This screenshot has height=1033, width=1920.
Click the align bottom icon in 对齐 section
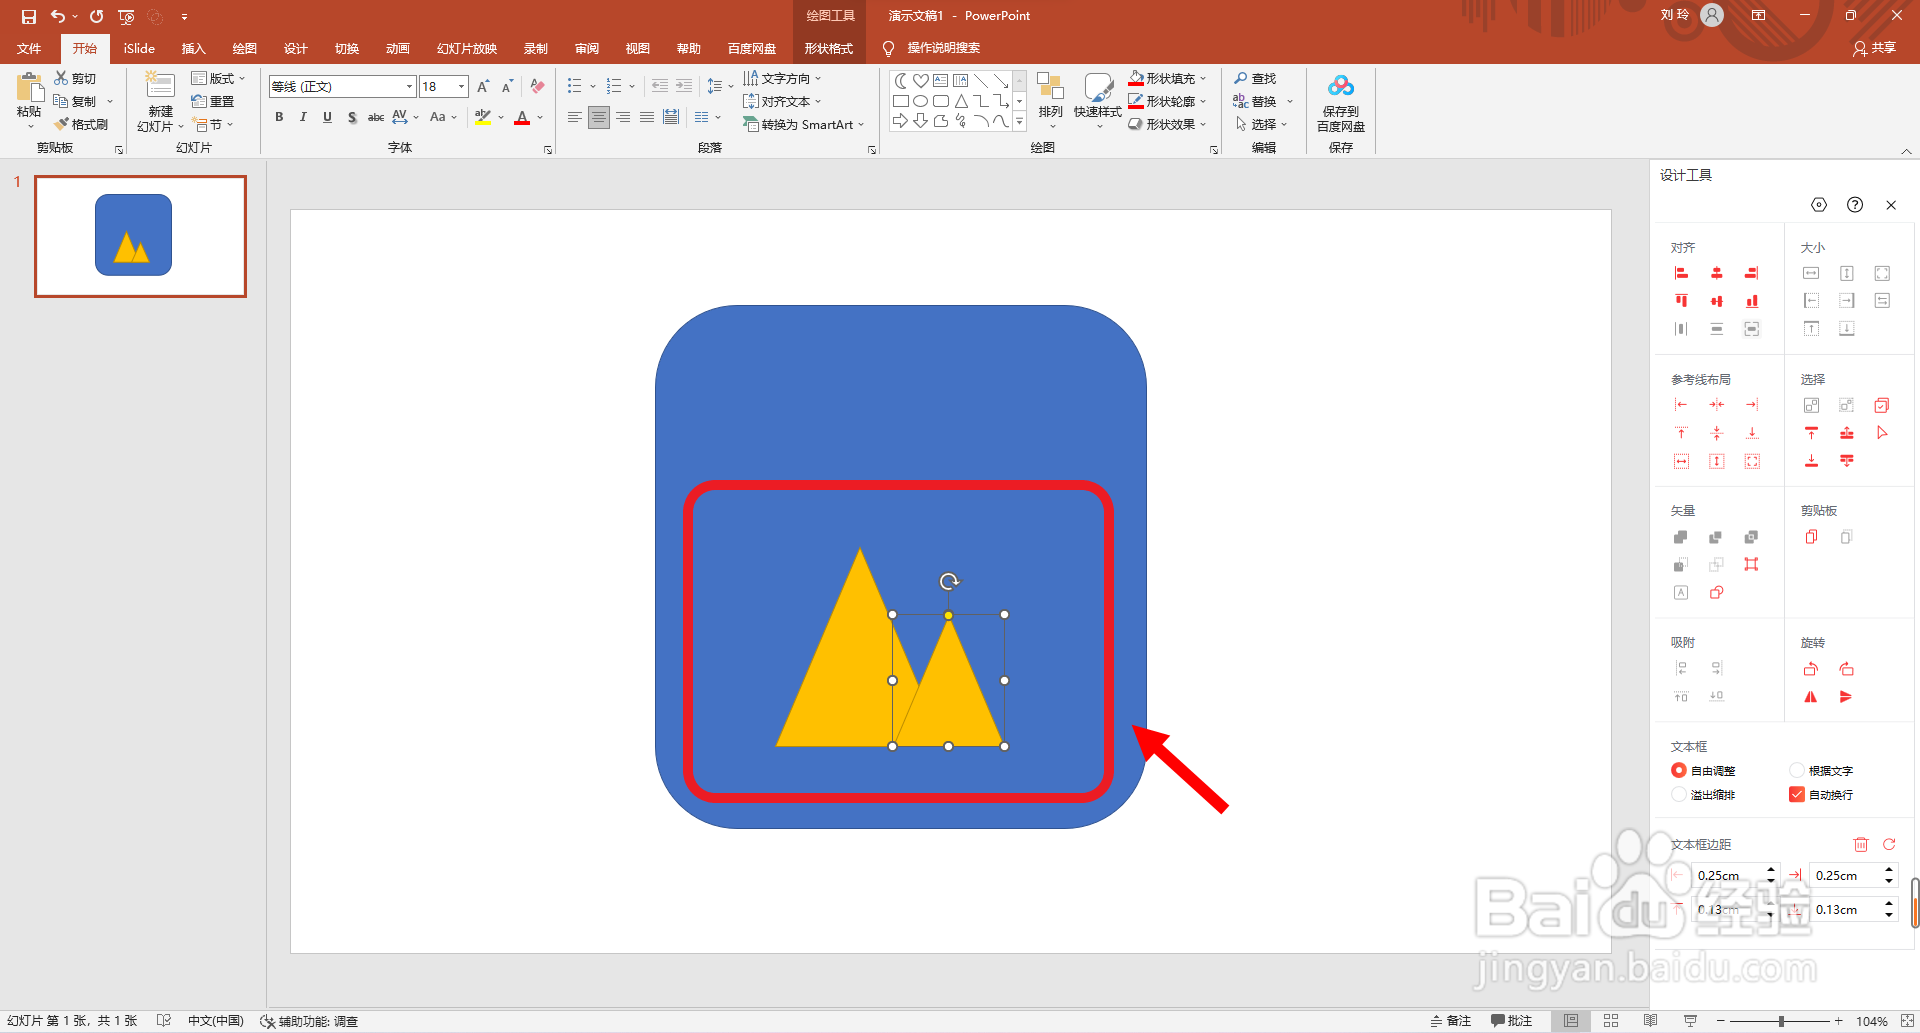tap(1751, 301)
